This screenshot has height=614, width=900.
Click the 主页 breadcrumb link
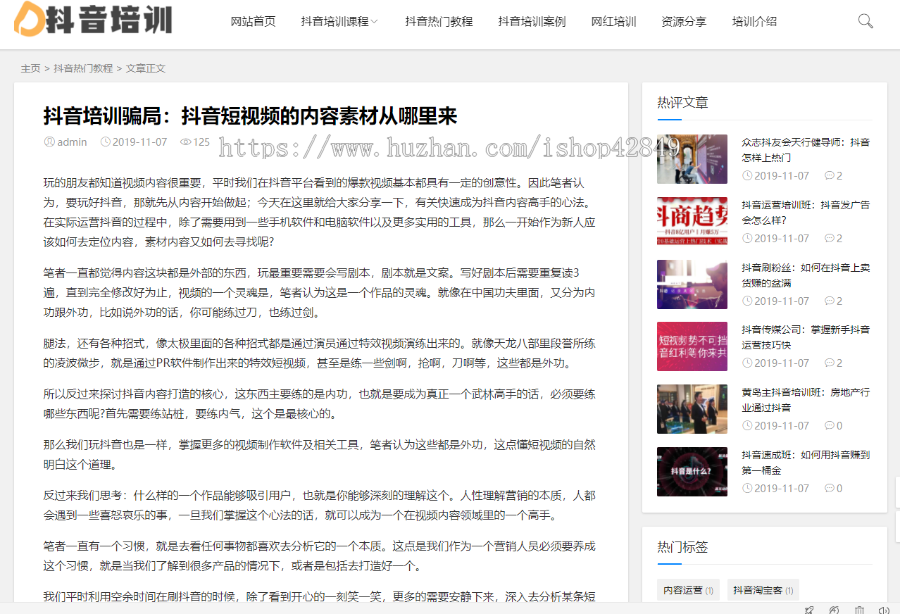(30, 68)
